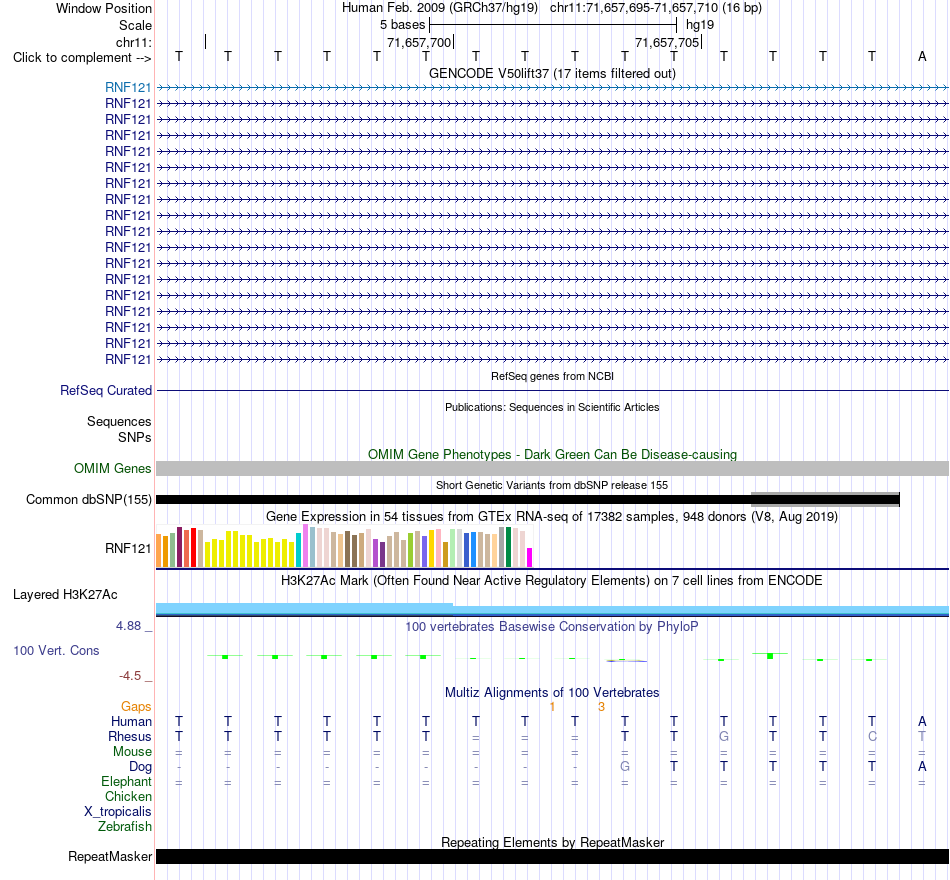Open the GENCODE V50lift37 track title
Image resolution: width=950 pixels, height=880 pixels.
click(x=552, y=73)
